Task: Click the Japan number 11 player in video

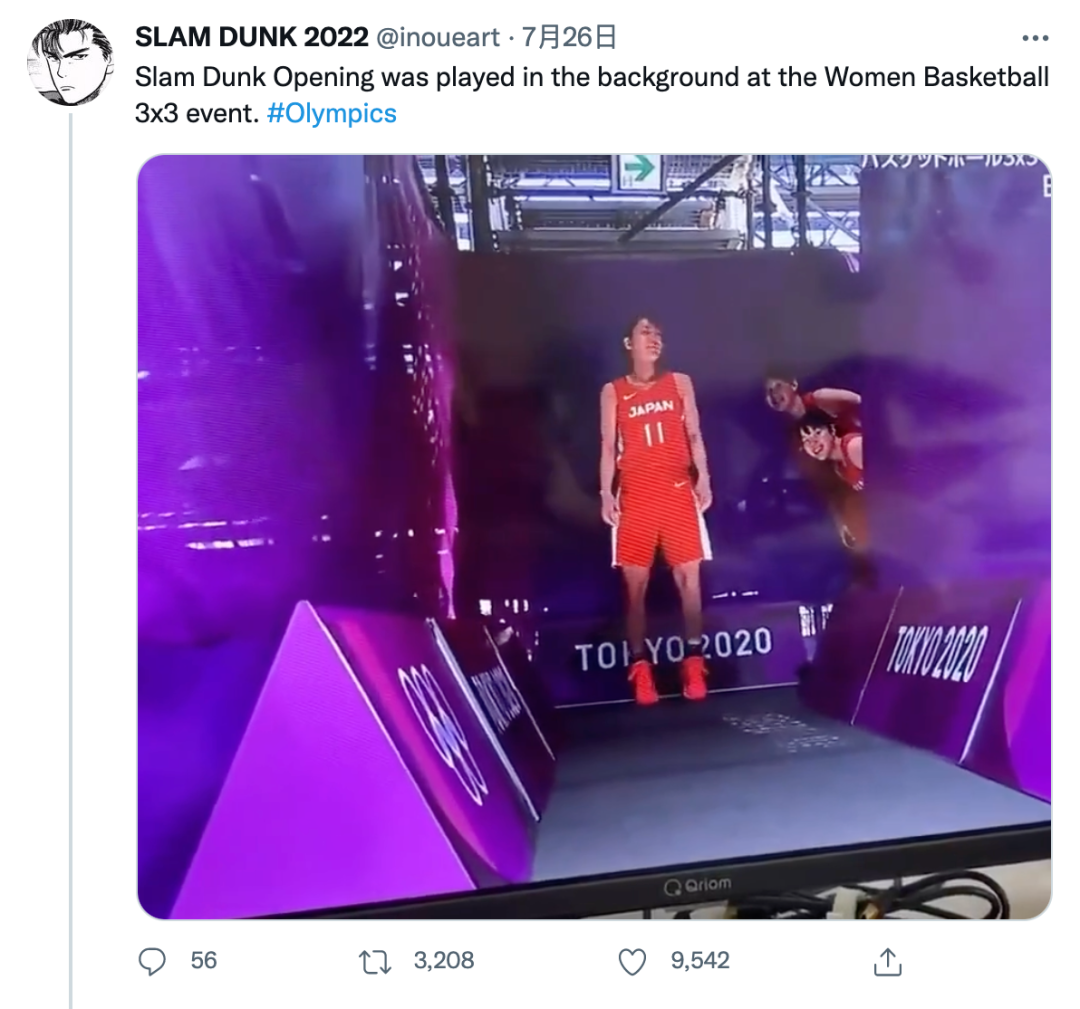Action: (655, 510)
